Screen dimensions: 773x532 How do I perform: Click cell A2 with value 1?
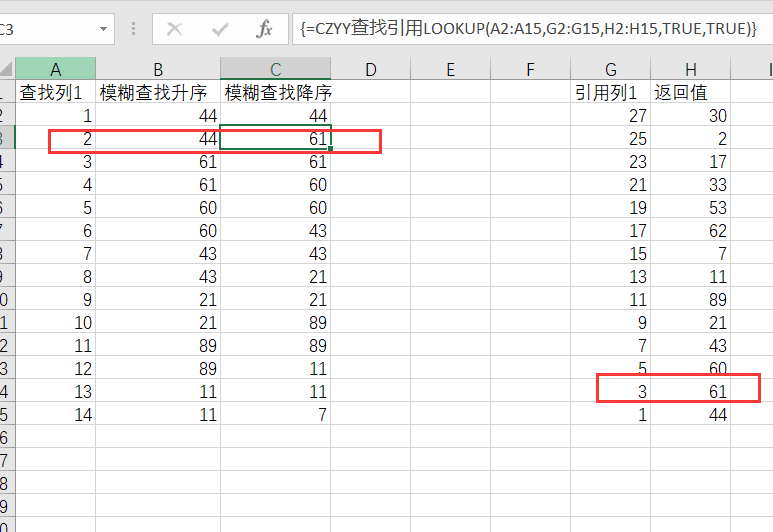[x=55, y=114]
